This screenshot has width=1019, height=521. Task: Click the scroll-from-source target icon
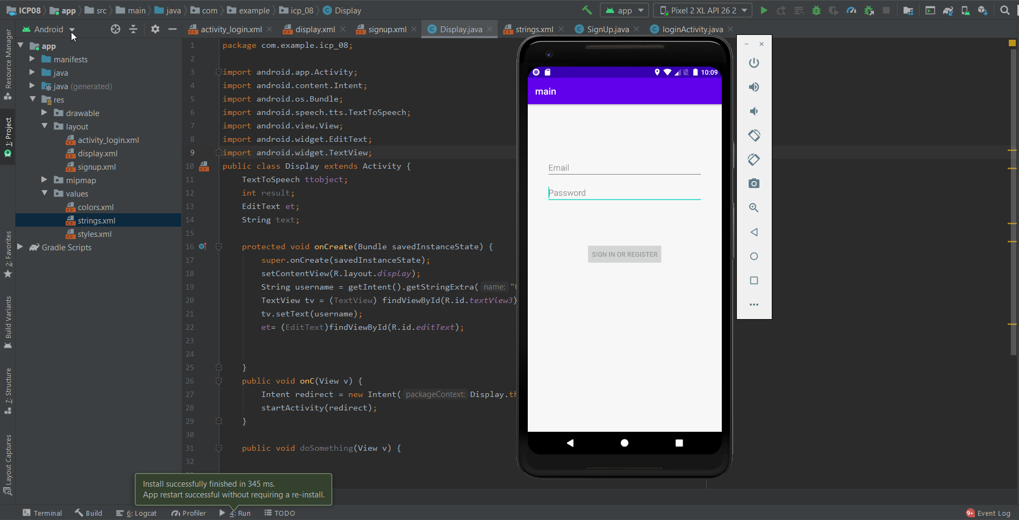(116, 29)
